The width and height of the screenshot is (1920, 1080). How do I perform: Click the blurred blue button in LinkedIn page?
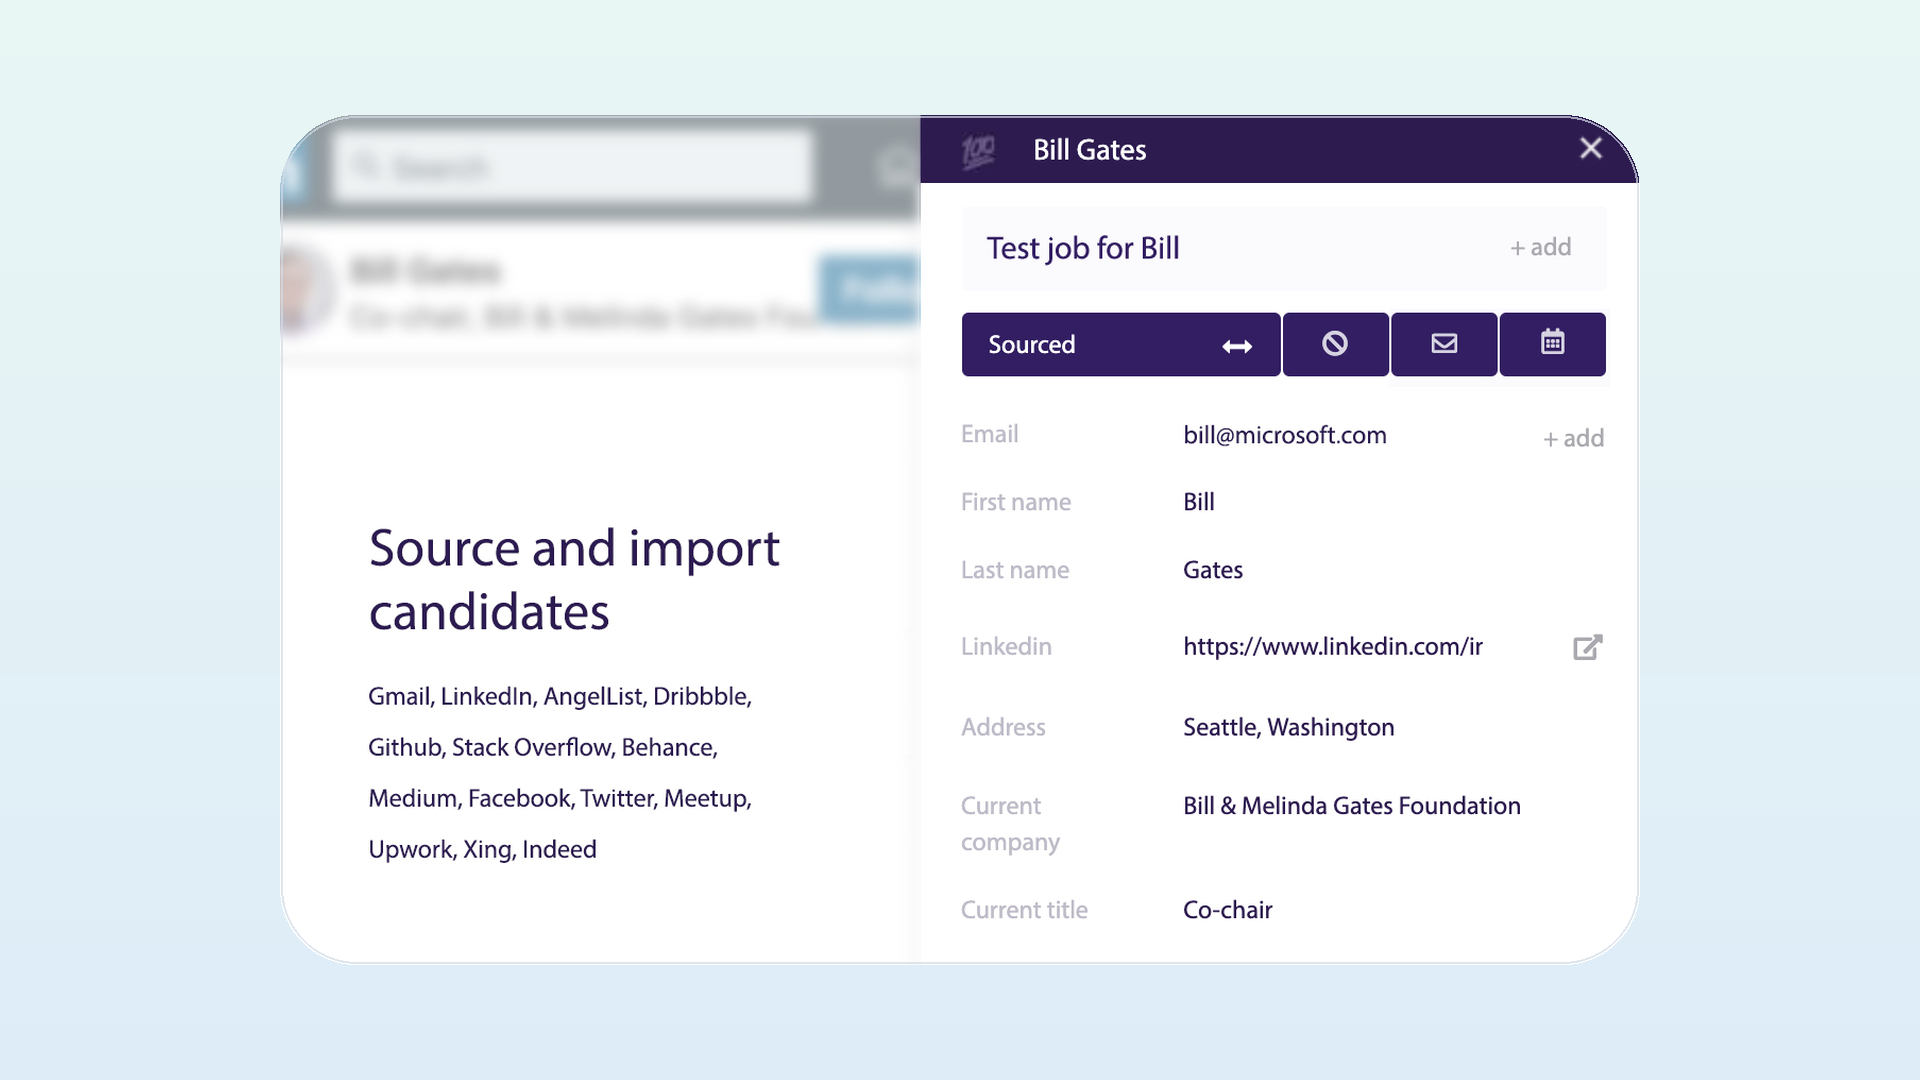pos(868,290)
